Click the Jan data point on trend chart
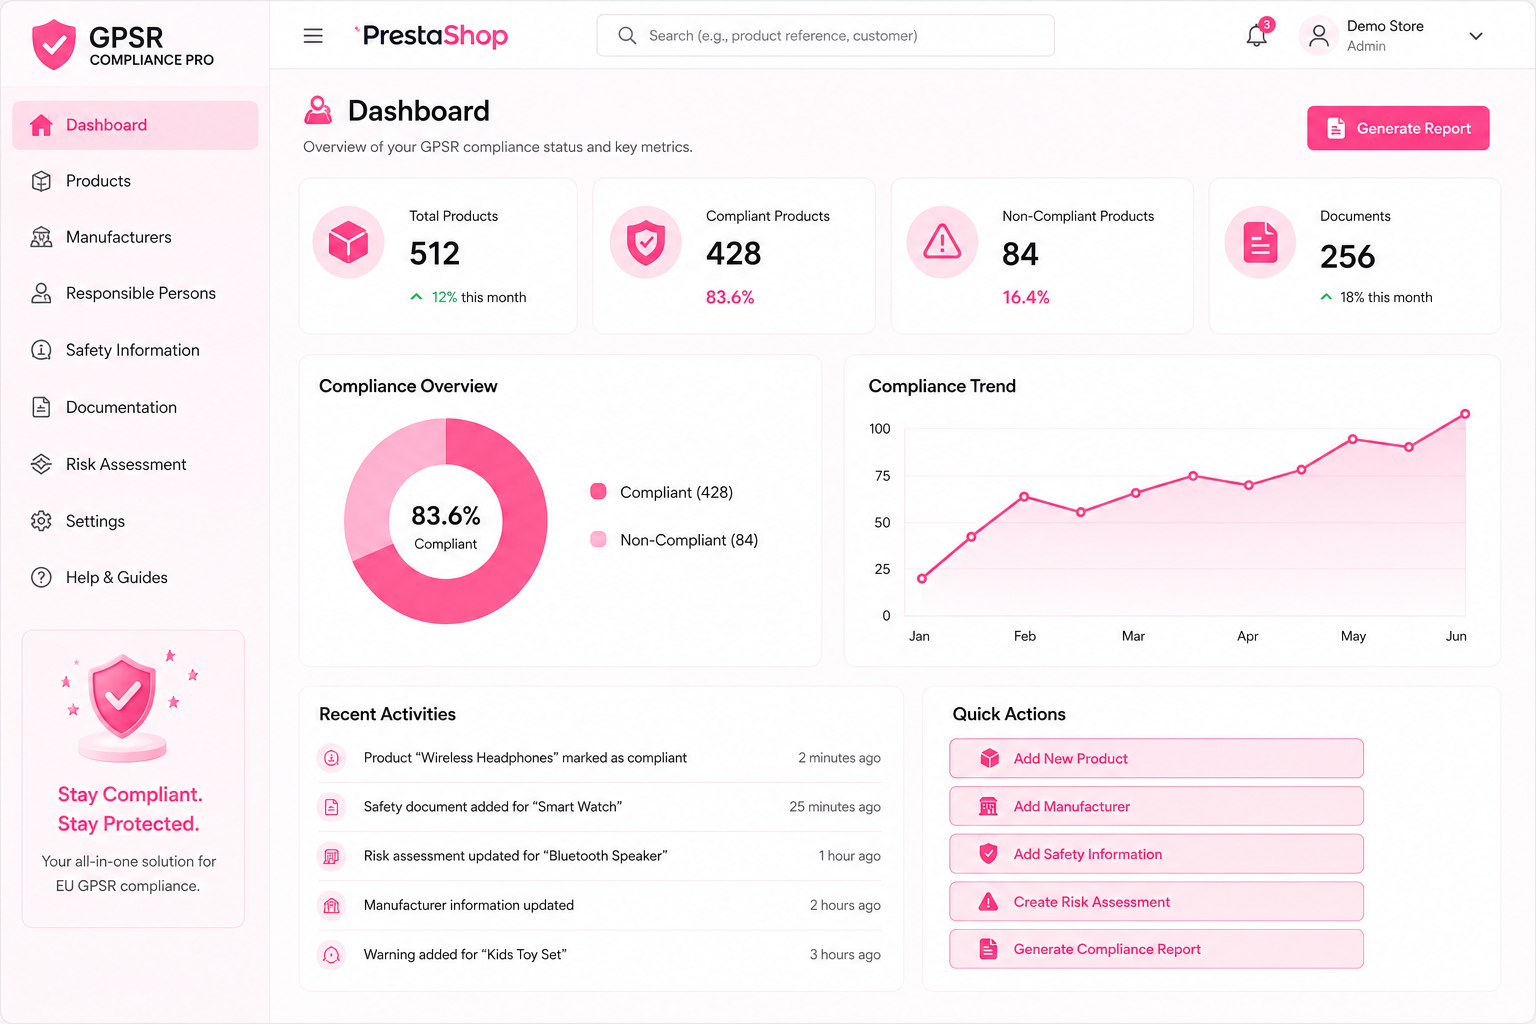This screenshot has height=1024, width=1536. coord(922,578)
